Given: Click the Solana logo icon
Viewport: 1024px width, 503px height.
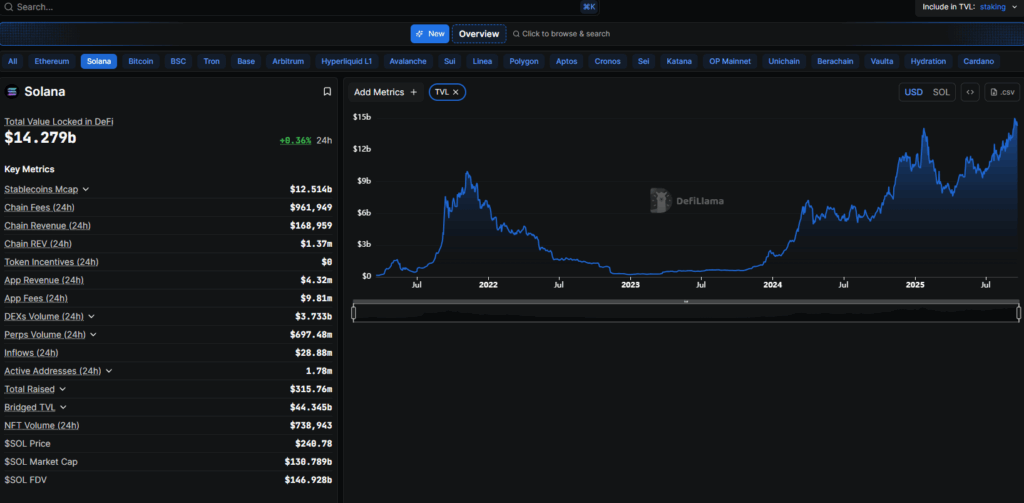Looking at the screenshot, I should click(x=12, y=91).
